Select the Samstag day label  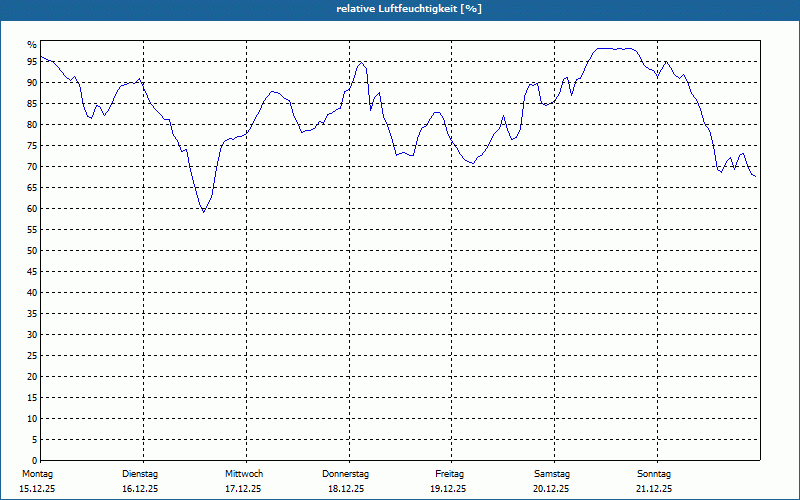tap(552, 474)
